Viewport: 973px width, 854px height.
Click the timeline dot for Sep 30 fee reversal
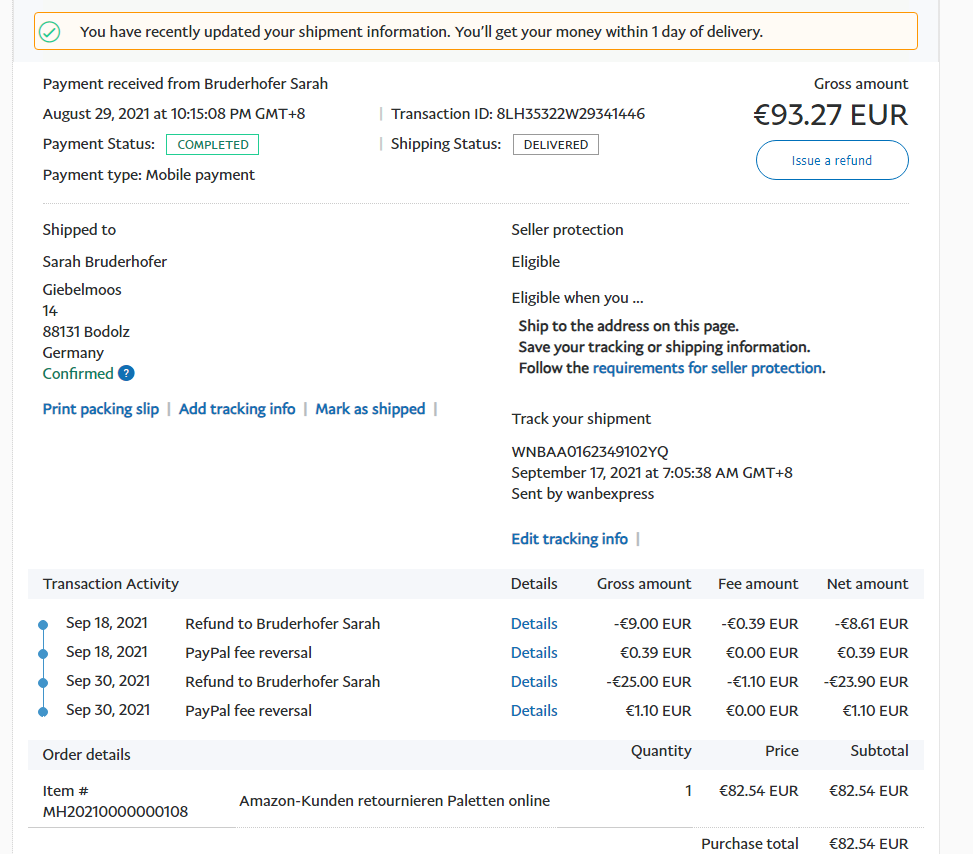[43, 712]
